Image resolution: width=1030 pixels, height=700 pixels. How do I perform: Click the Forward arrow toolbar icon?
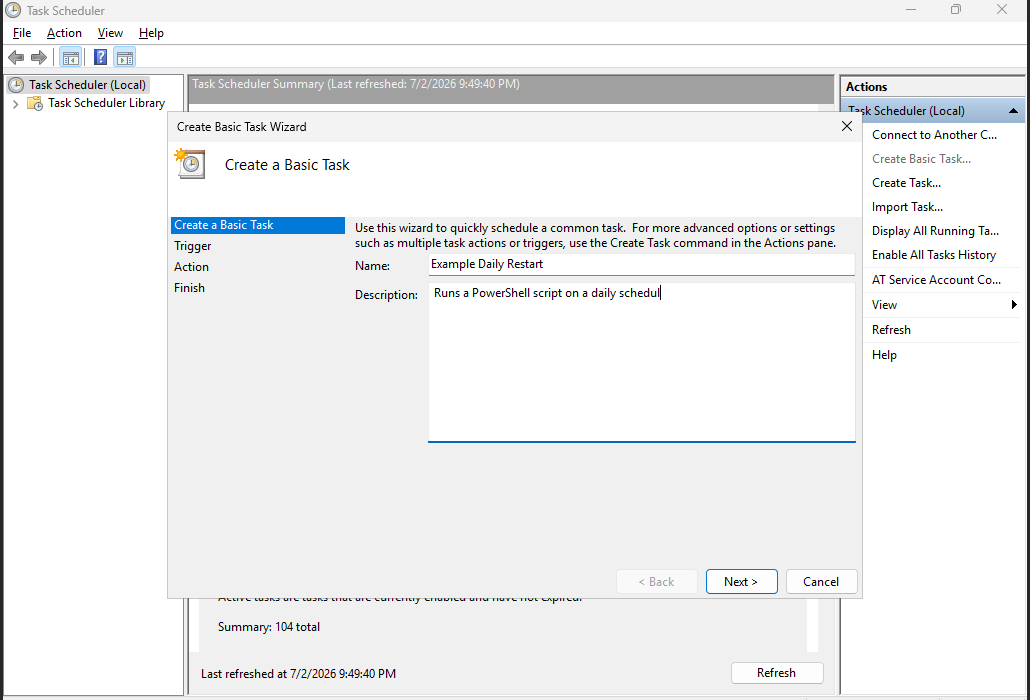39,58
